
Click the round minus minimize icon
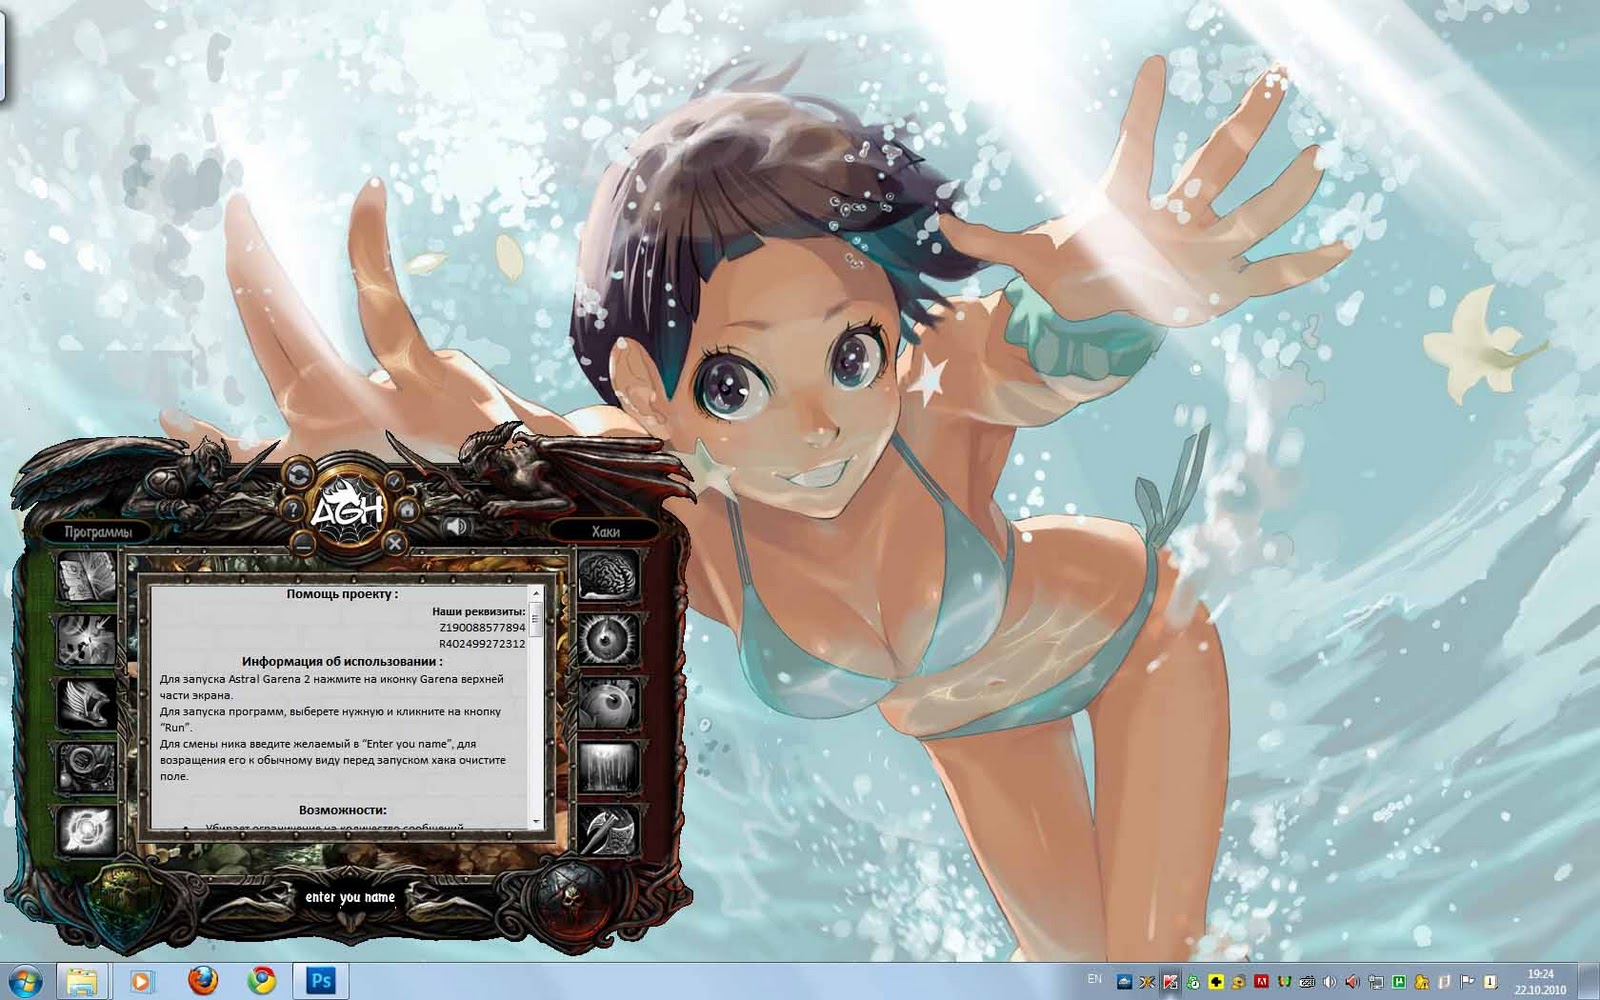pyautogui.click(x=303, y=542)
